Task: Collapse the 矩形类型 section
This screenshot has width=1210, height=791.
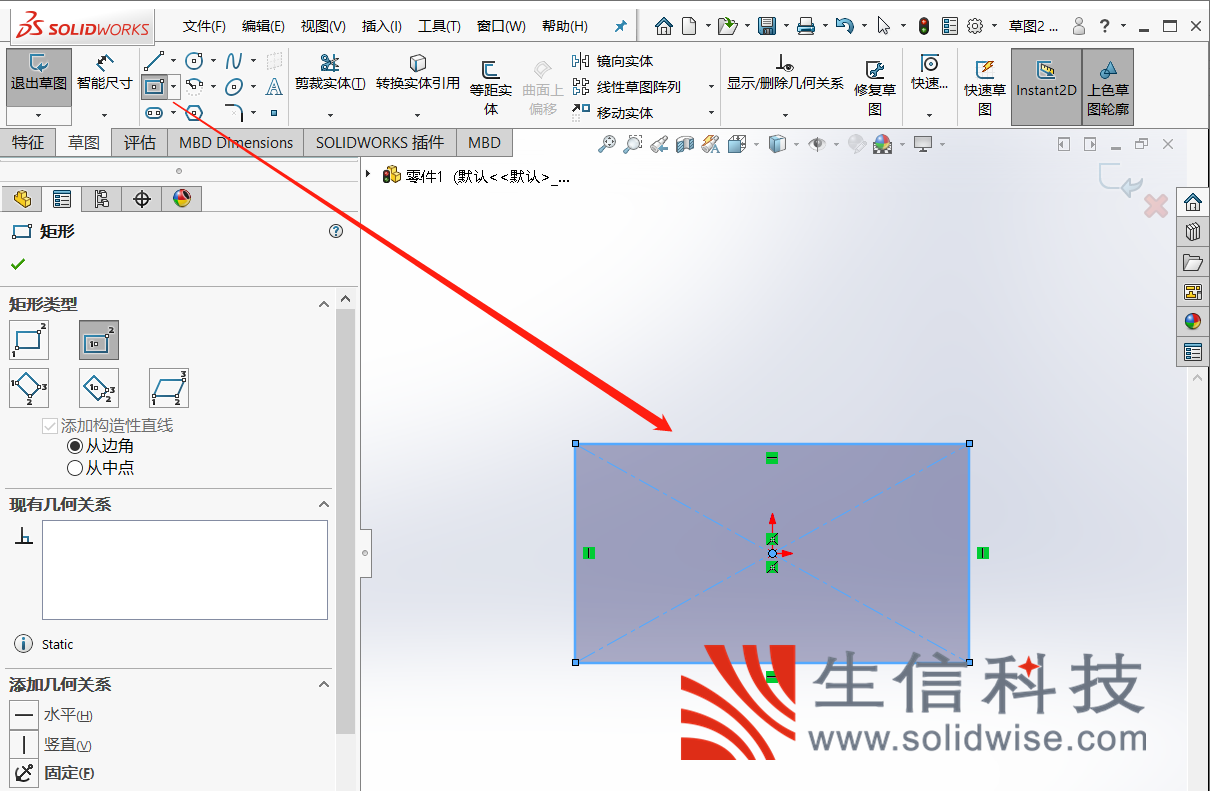Action: coord(324,304)
